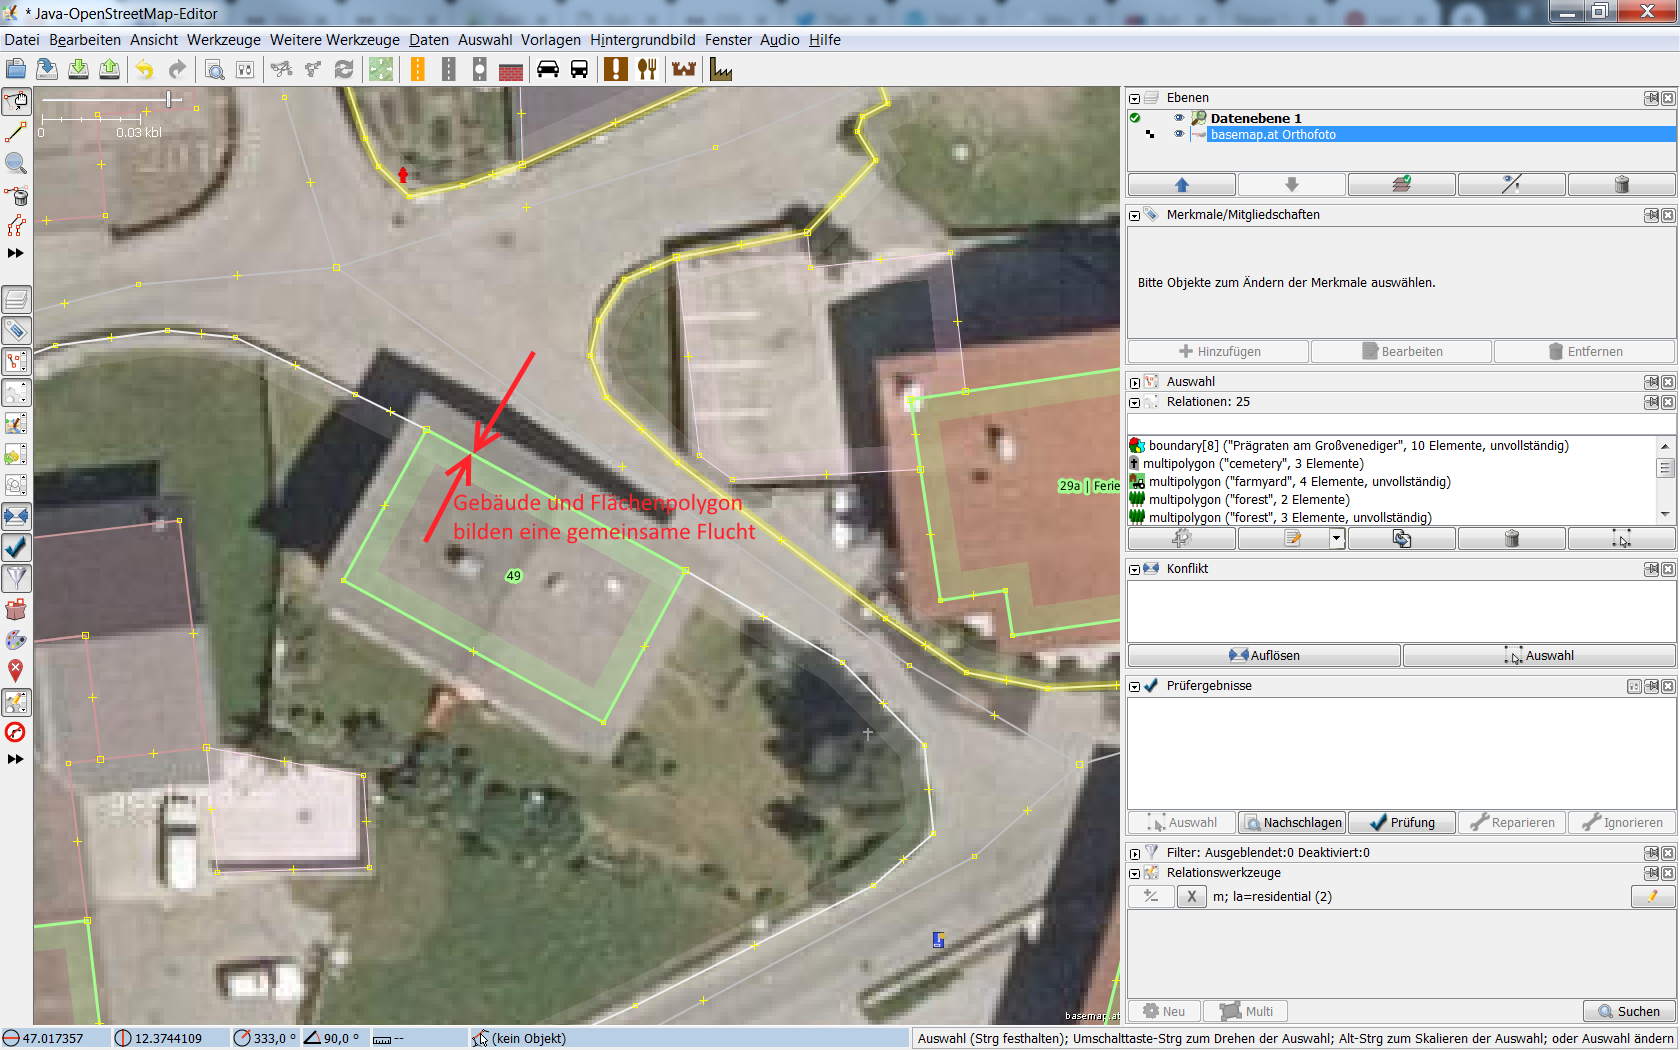Click the Prüfung button
The width and height of the screenshot is (1680, 1050).
pos(1401,822)
